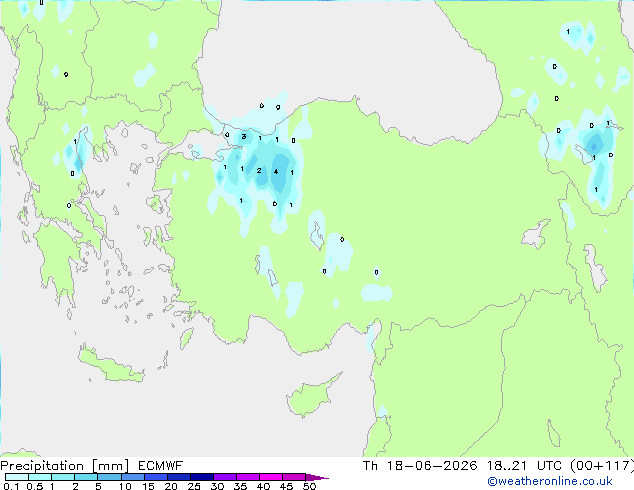Pick the 15–20 mm blue legend swatch
Viewport: 634px width, 490px height.
155,477
